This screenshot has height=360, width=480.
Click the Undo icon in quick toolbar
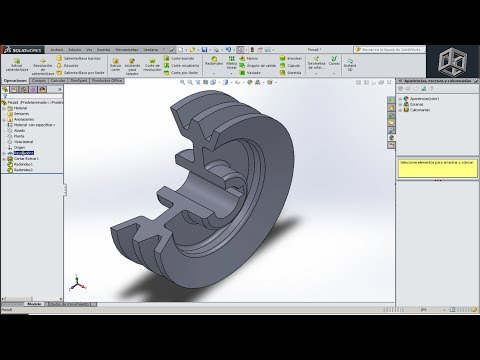[228, 50]
